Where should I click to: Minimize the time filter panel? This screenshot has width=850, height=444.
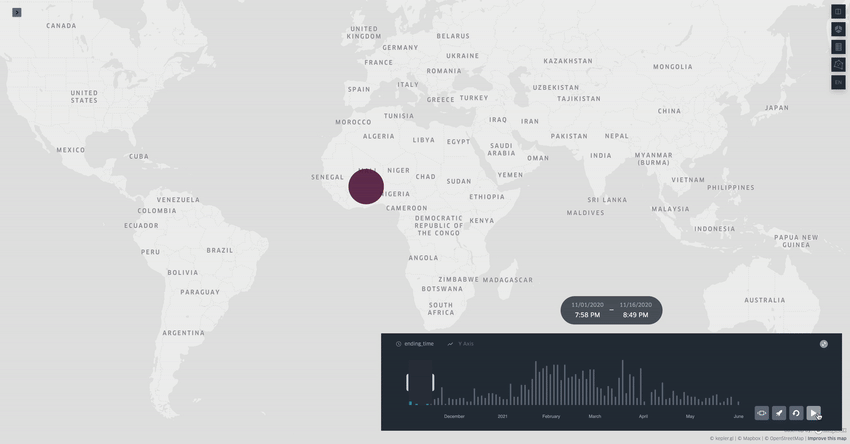coord(823,344)
